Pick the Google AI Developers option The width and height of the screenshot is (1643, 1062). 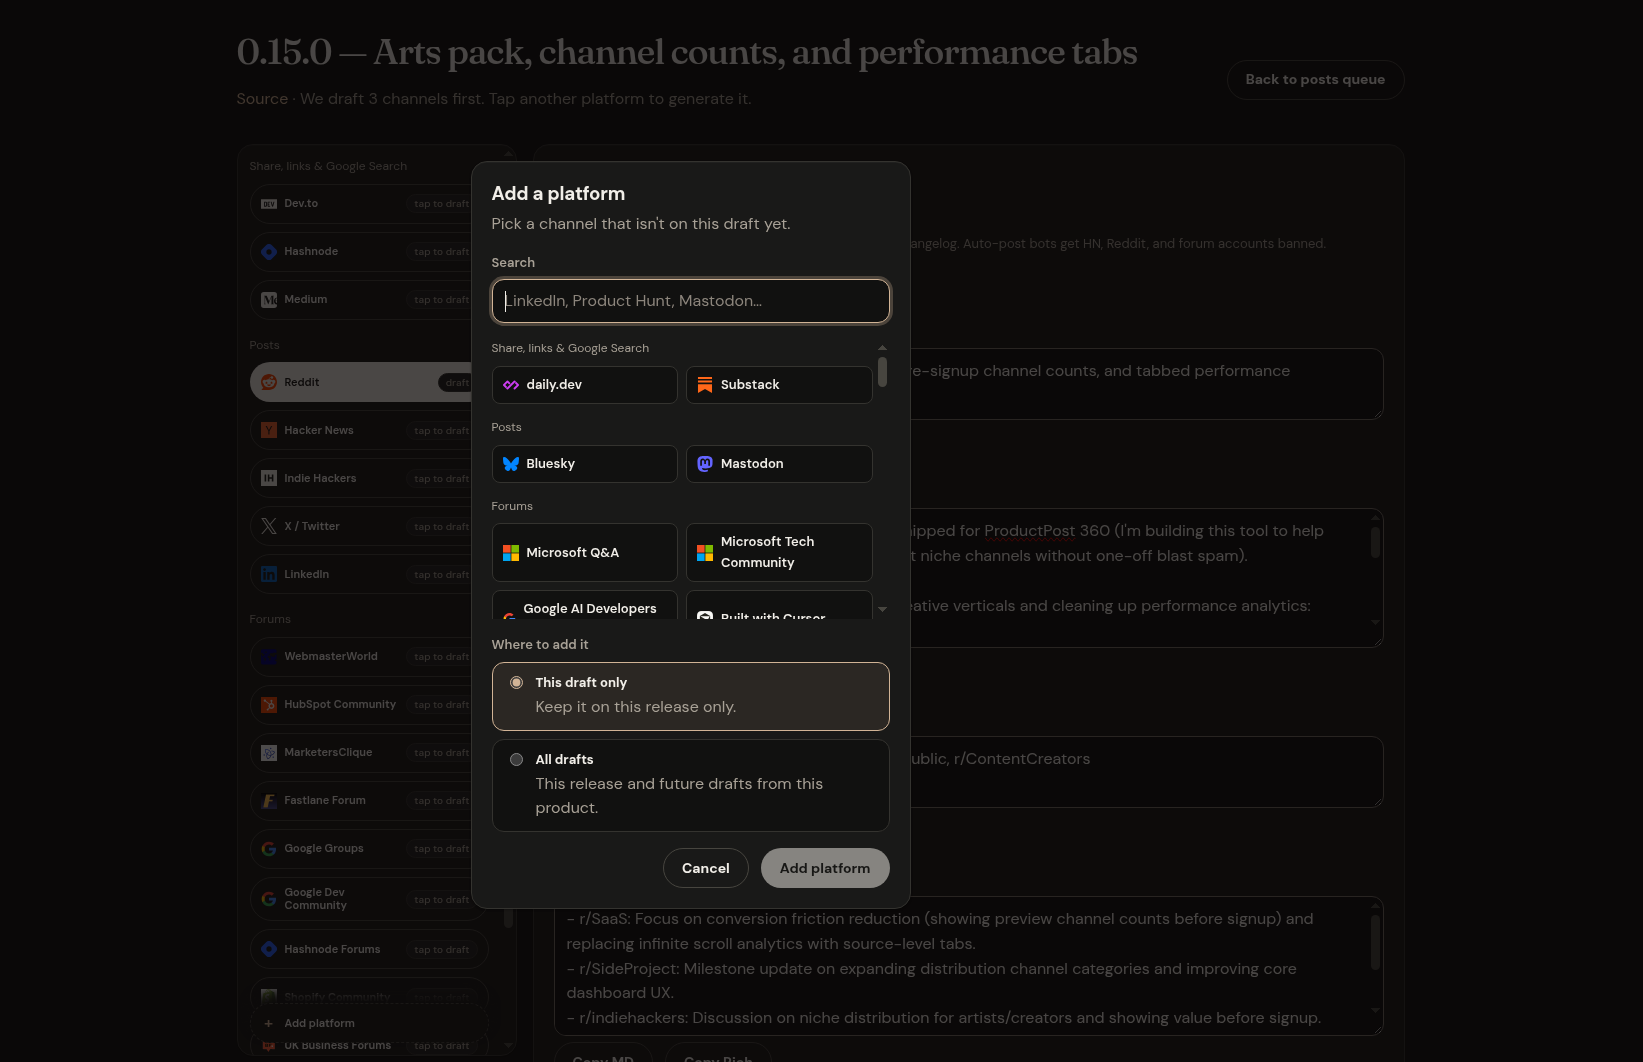(x=585, y=605)
